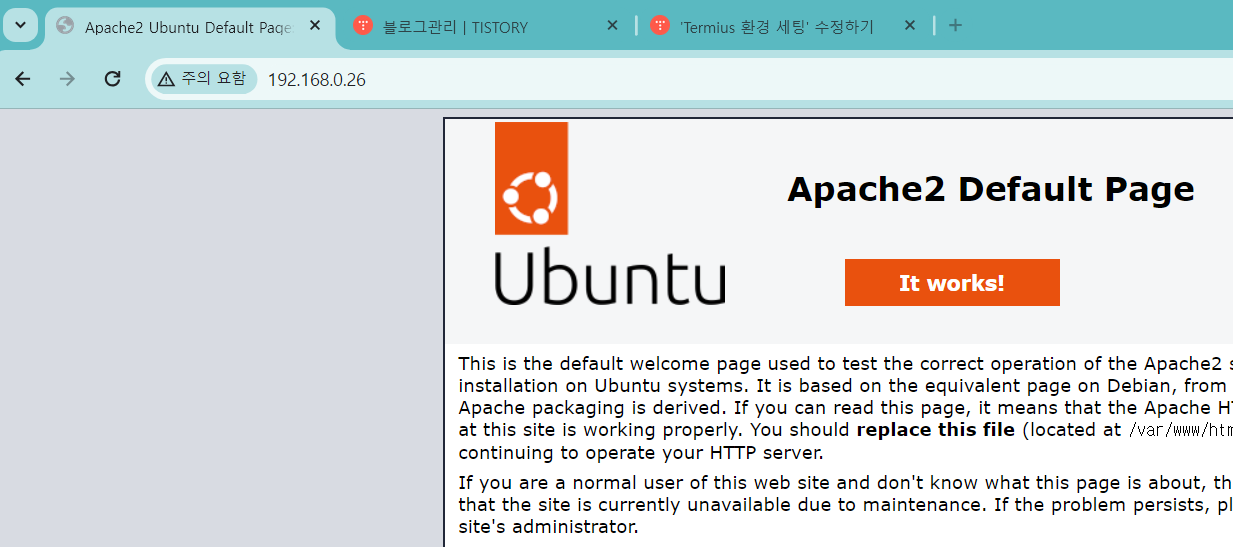Screen dimensions: 1233x547
Task: Click 'continuing to operate your HTTP server.' line
Action: 640,452
